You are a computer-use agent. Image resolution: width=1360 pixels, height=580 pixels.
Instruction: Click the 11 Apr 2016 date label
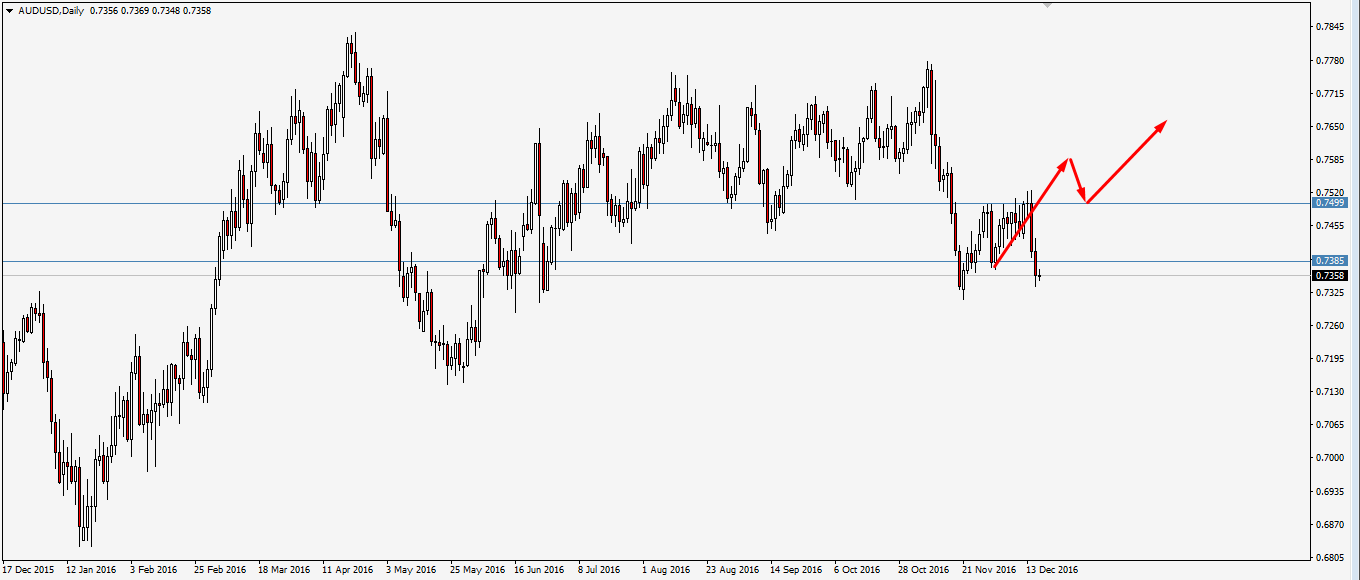(347, 570)
